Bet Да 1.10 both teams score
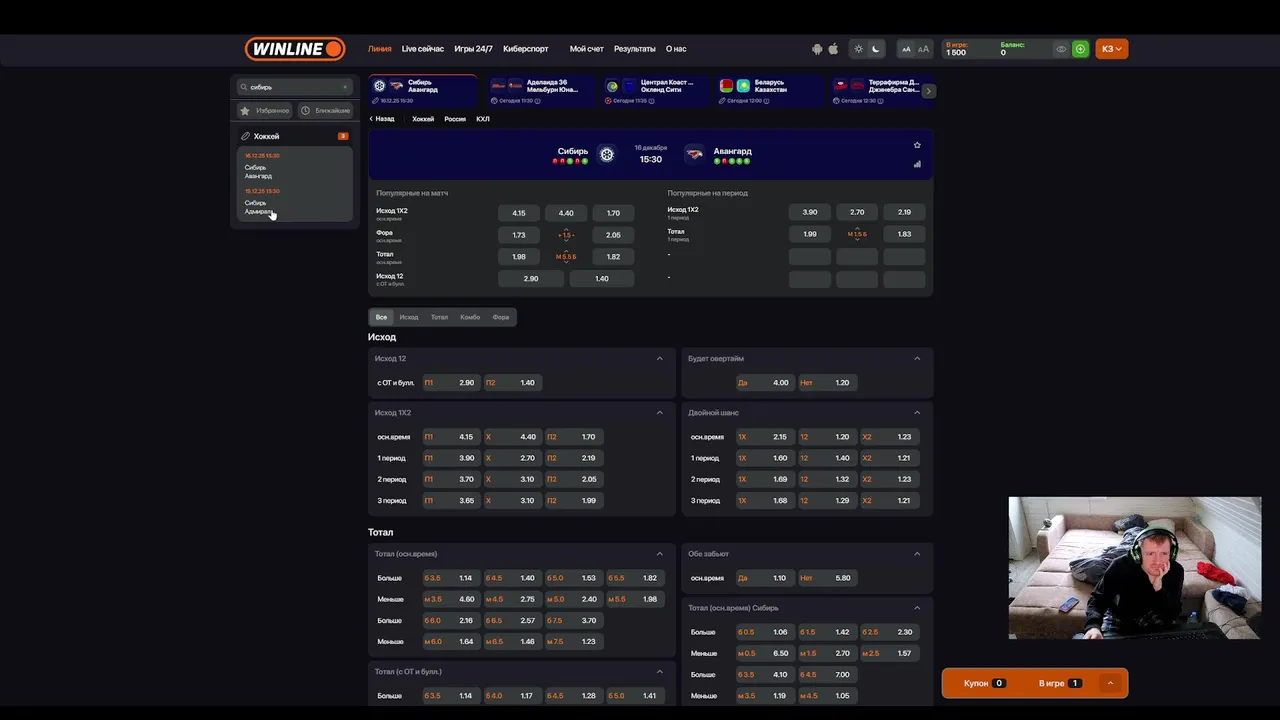The height and width of the screenshot is (720, 1280). tap(765, 578)
